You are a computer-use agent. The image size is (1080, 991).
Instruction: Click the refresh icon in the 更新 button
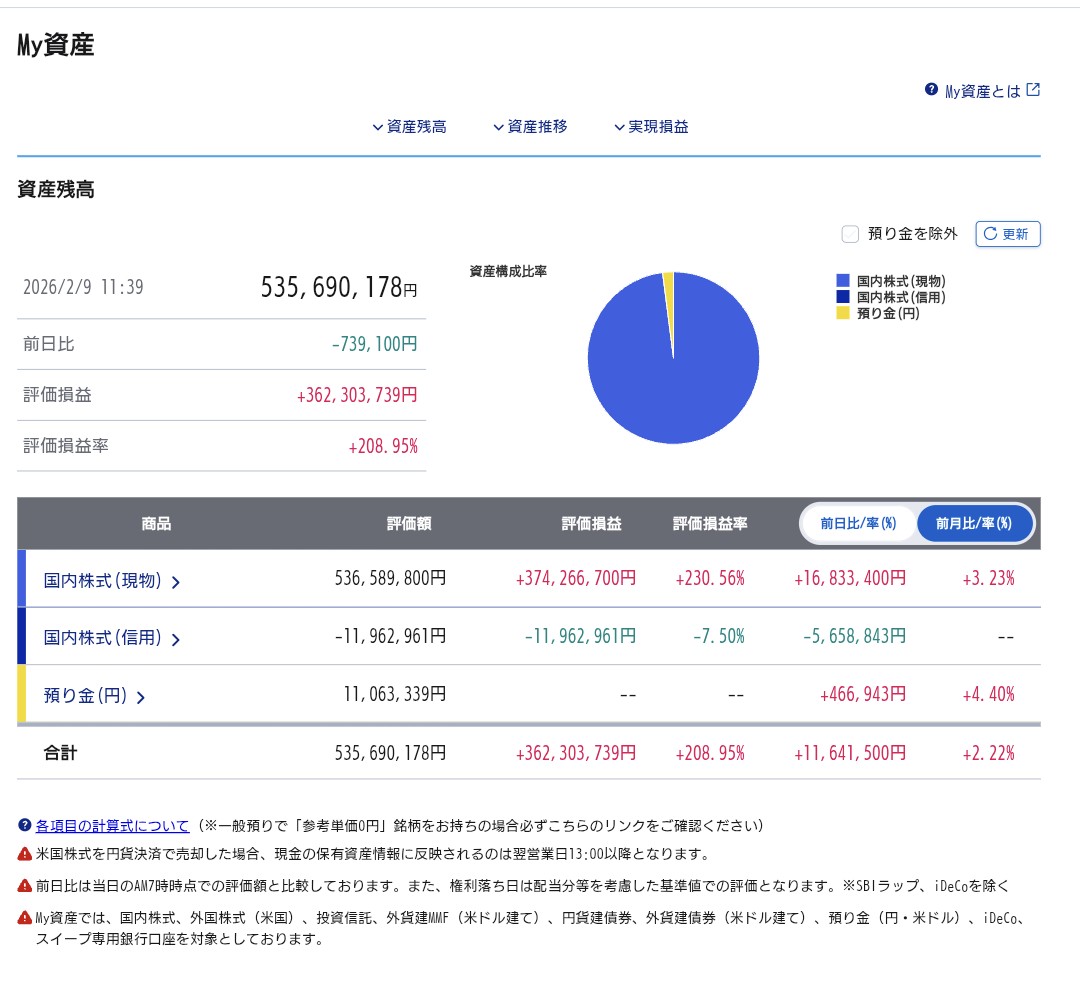click(990, 233)
